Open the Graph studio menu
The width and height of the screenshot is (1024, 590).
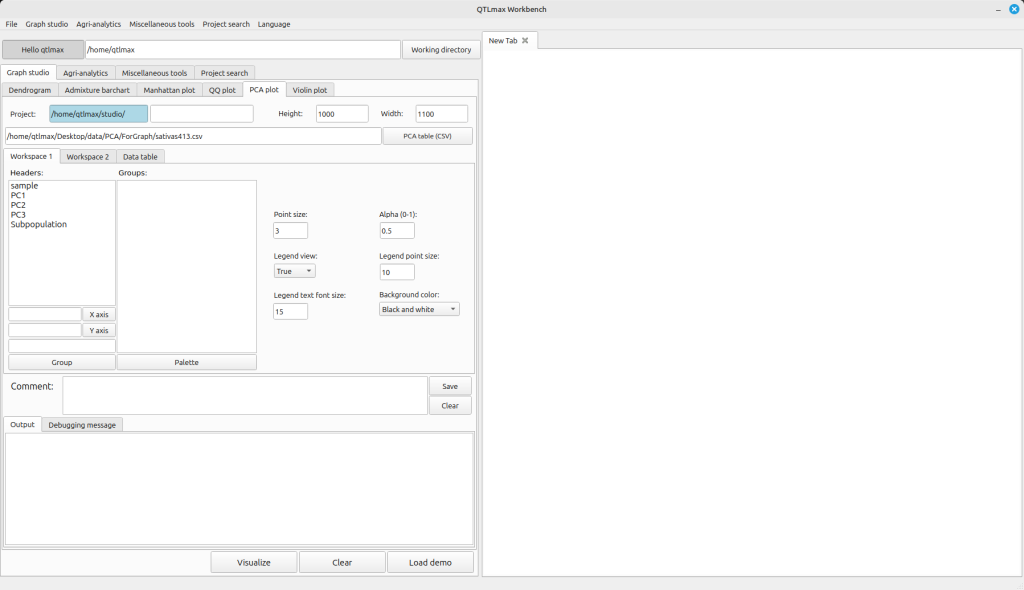tap(47, 24)
